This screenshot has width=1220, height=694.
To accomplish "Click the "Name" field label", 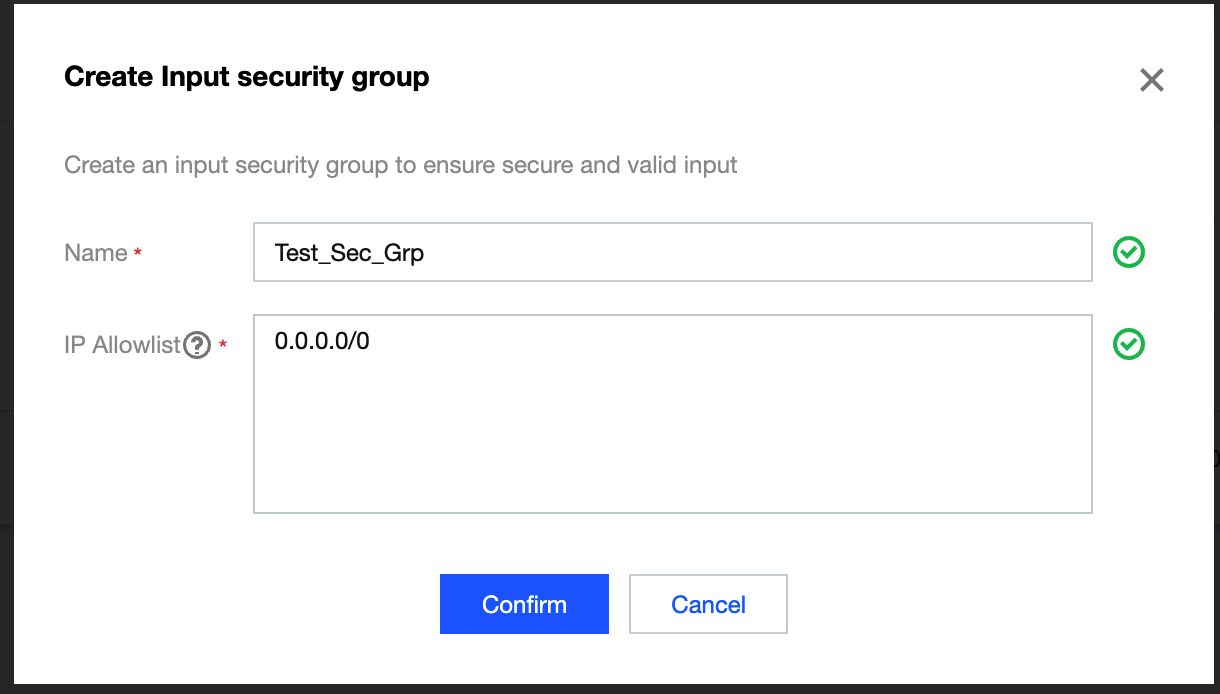I will click(95, 253).
